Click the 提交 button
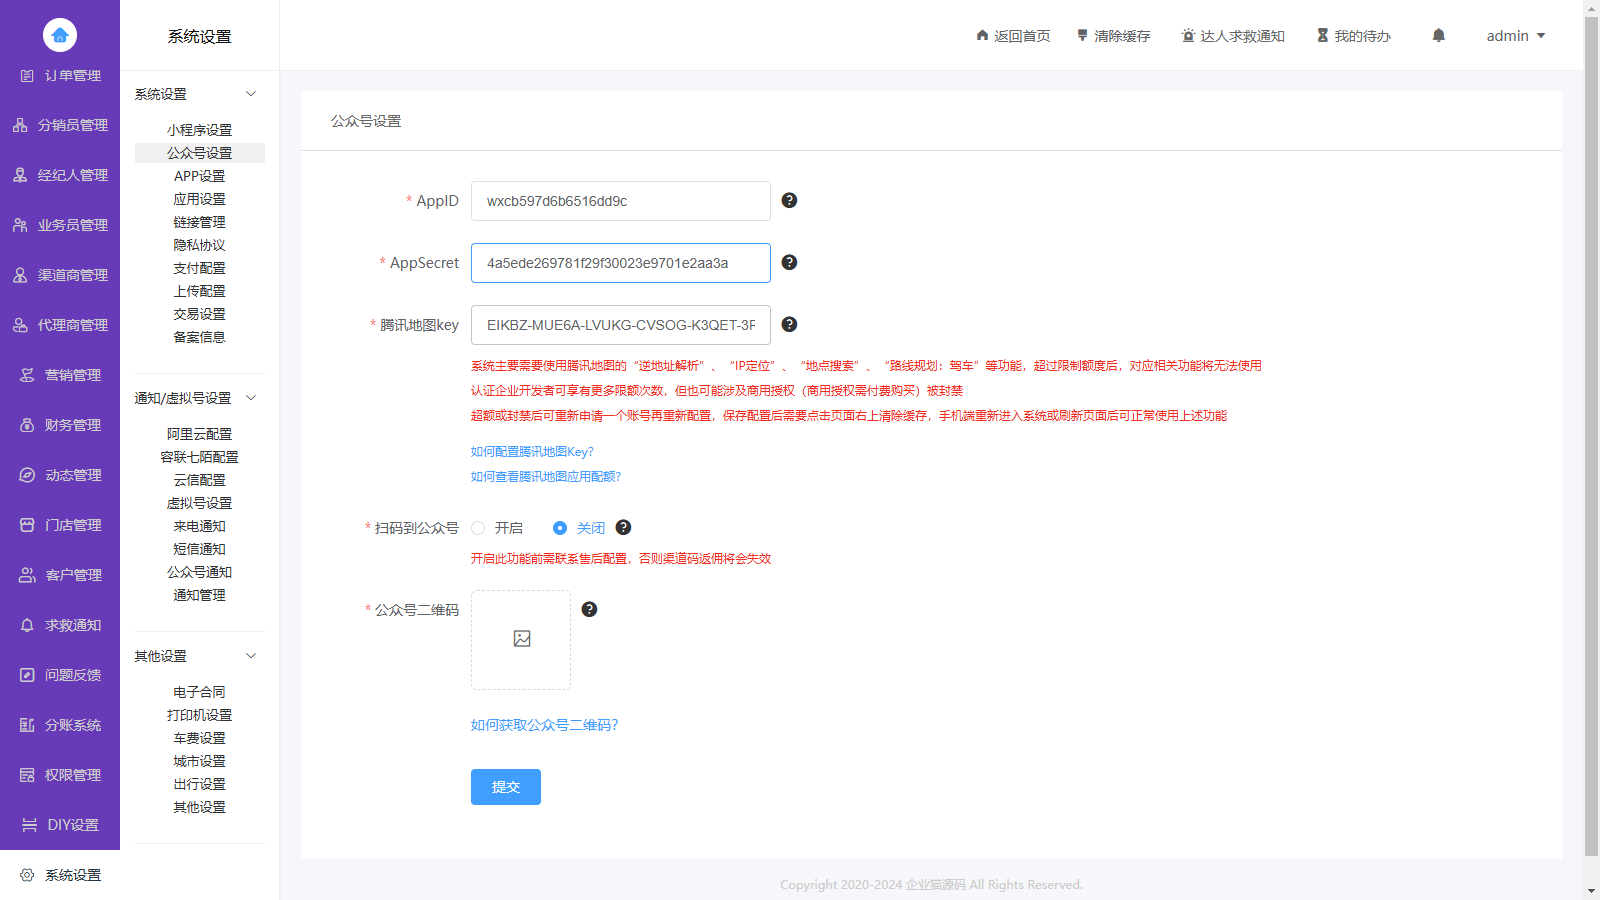This screenshot has width=1600, height=900. coord(505,787)
